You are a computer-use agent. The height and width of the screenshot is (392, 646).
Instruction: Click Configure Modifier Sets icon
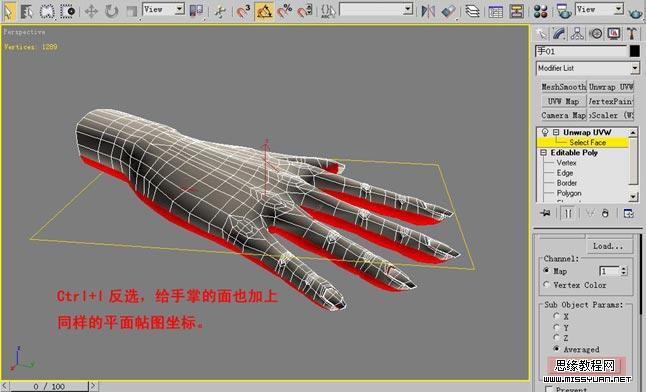[x=628, y=213]
